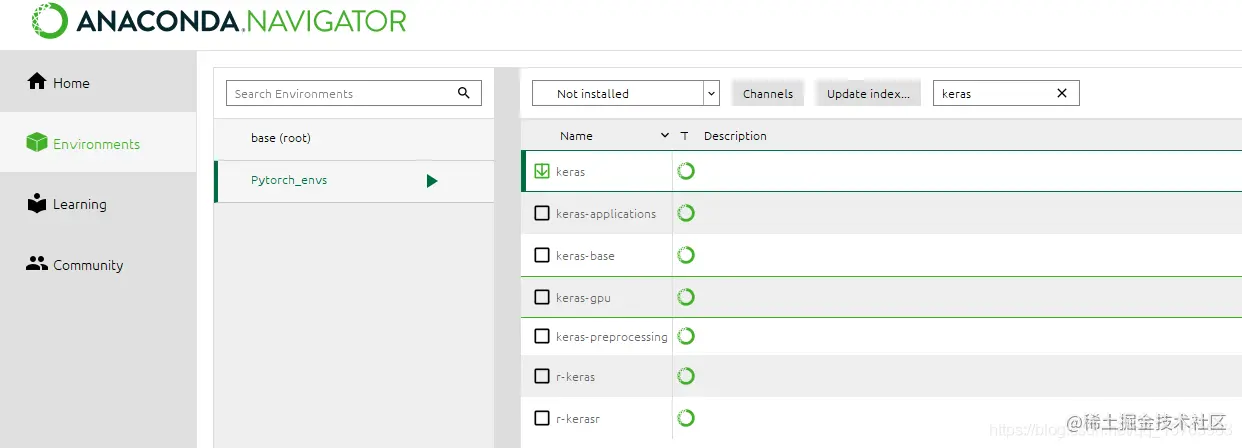The width and height of the screenshot is (1242, 448).
Task: Open the Home tab
Action: 98,82
